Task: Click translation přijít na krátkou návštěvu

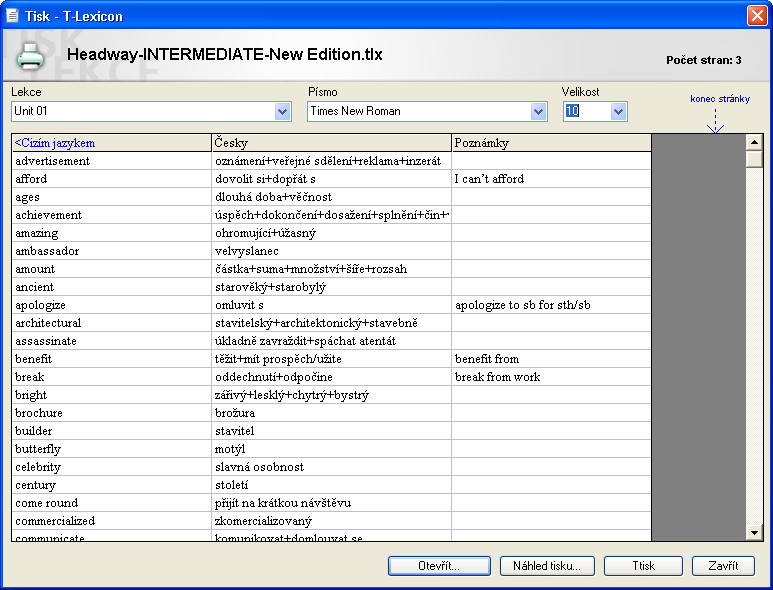Action: pos(283,503)
